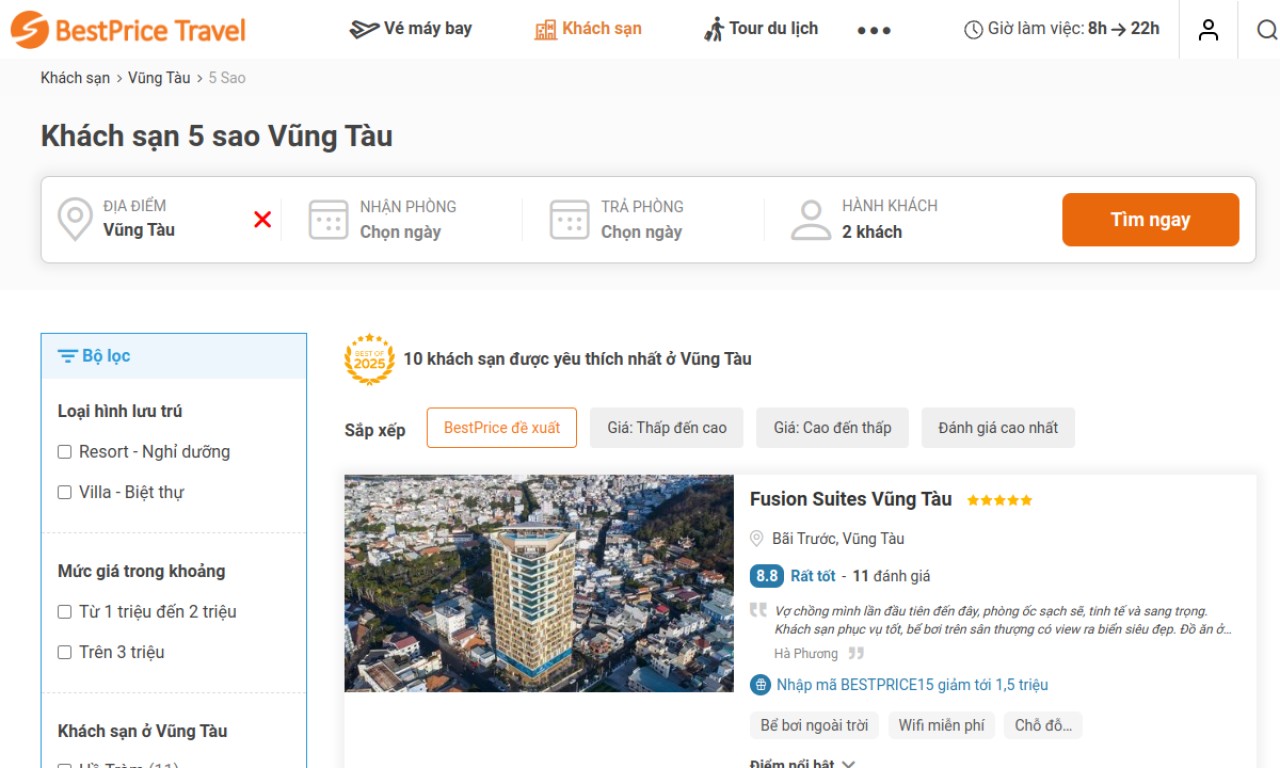Click the Best of 2025 award badge
Screen dimensions: 1280x768
click(369, 359)
